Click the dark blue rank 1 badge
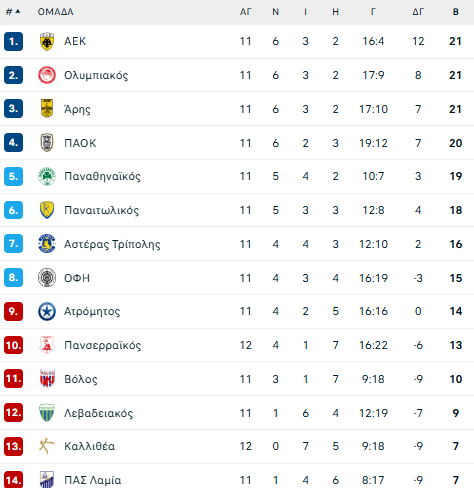 pos(13,41)
